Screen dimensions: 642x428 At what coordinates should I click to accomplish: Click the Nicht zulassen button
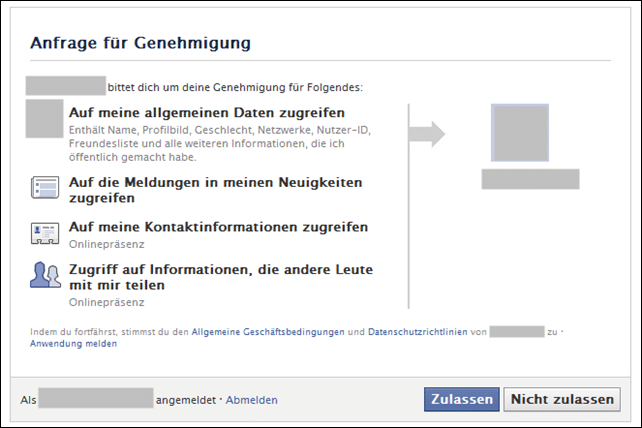[562, 399]
